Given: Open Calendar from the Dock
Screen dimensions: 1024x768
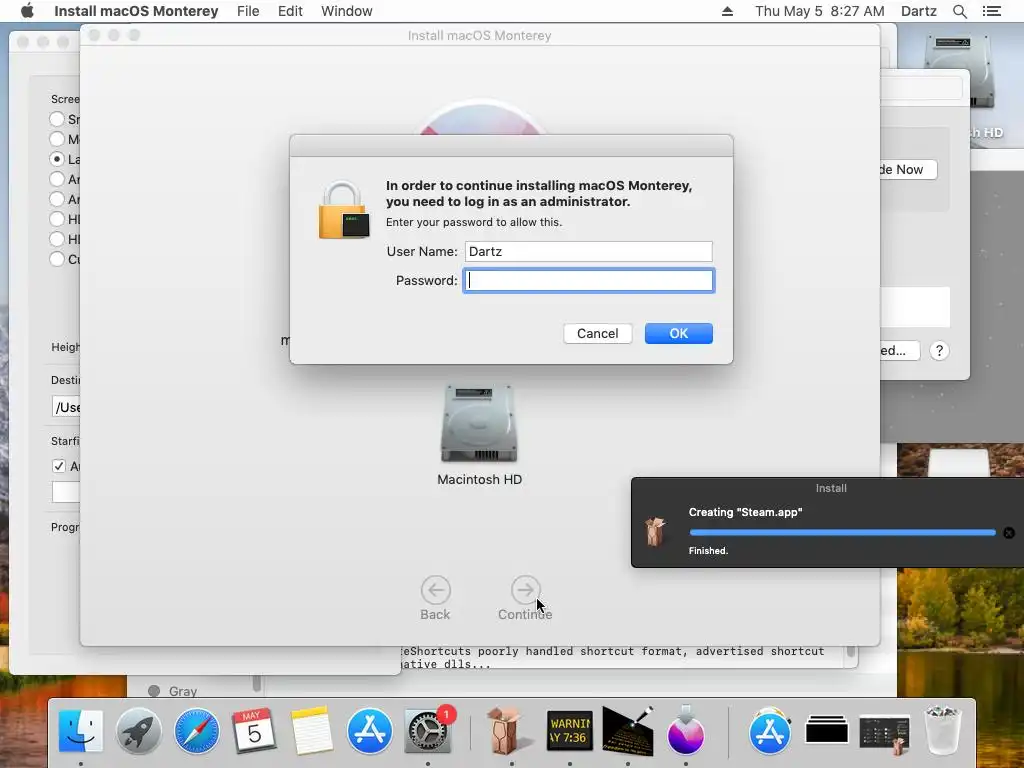Looking at the screenshot, I should (x=254, y=731).
